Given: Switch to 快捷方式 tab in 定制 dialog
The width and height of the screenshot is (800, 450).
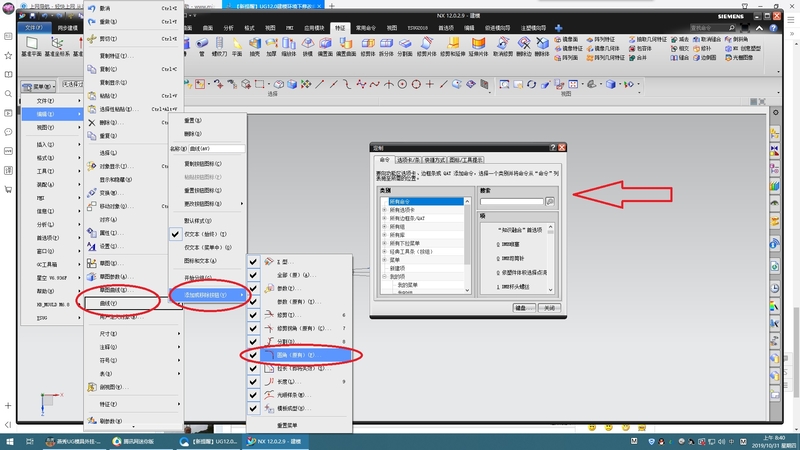Looking at the screenshot, I should point(434,160).
